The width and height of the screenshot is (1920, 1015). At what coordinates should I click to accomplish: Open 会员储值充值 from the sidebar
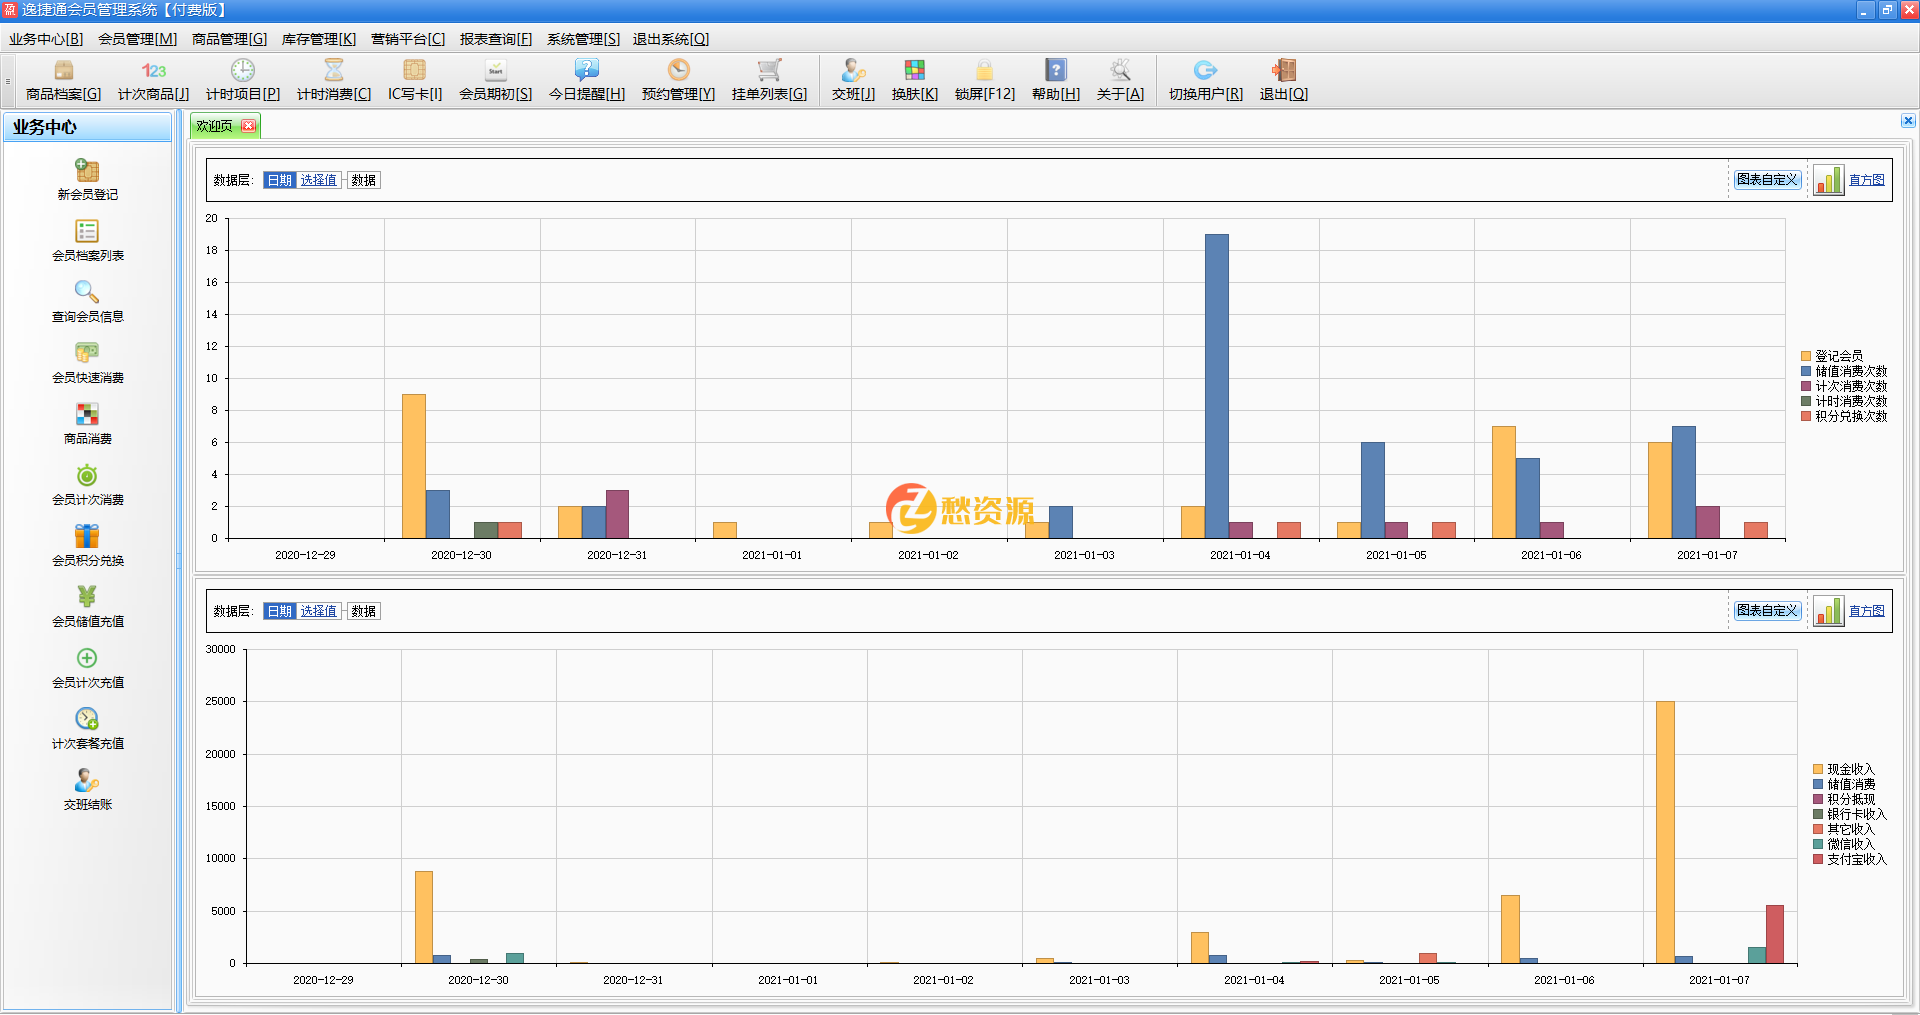(88, 606)
